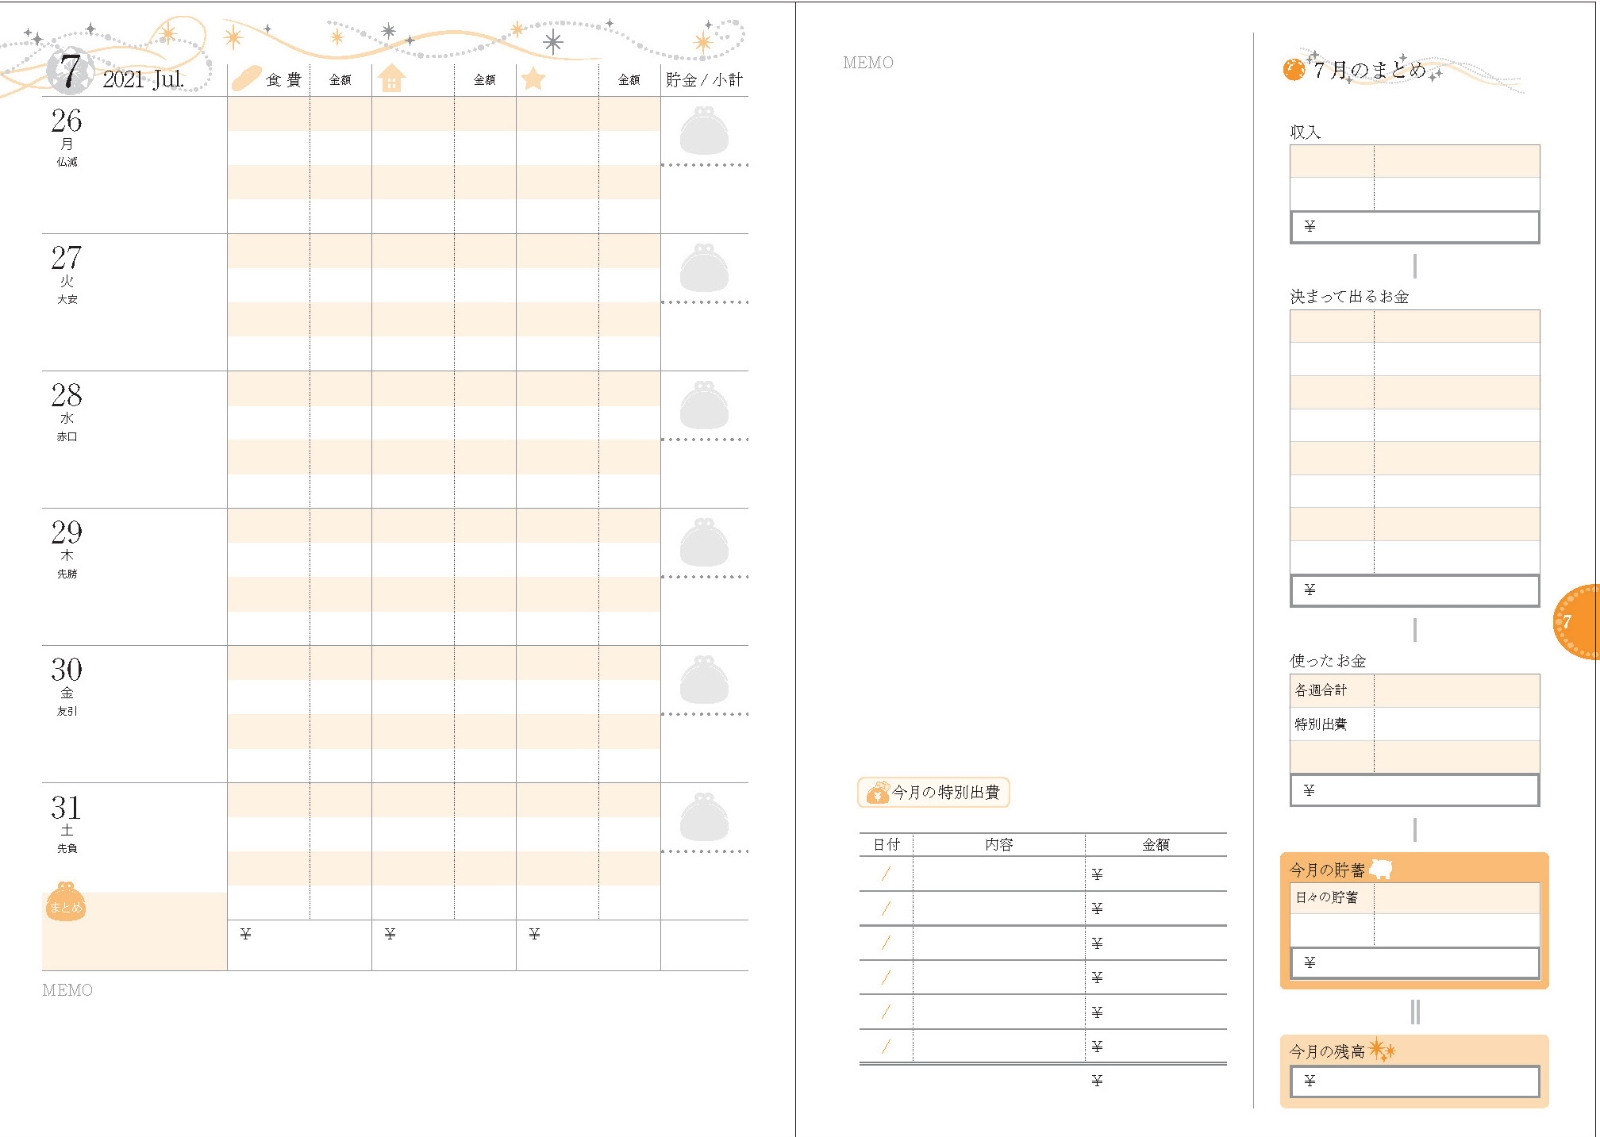Click the 使ったお金 yen total field

point(1414,790)
